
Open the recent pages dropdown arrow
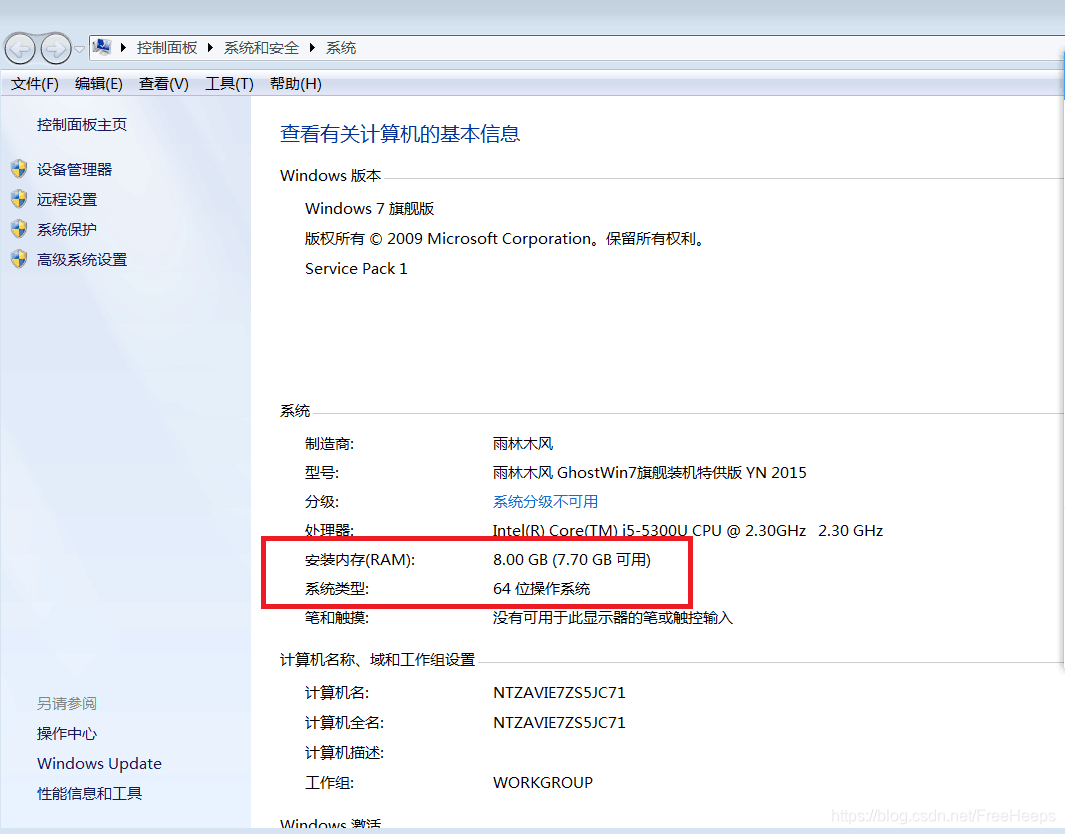coord(79,49)
